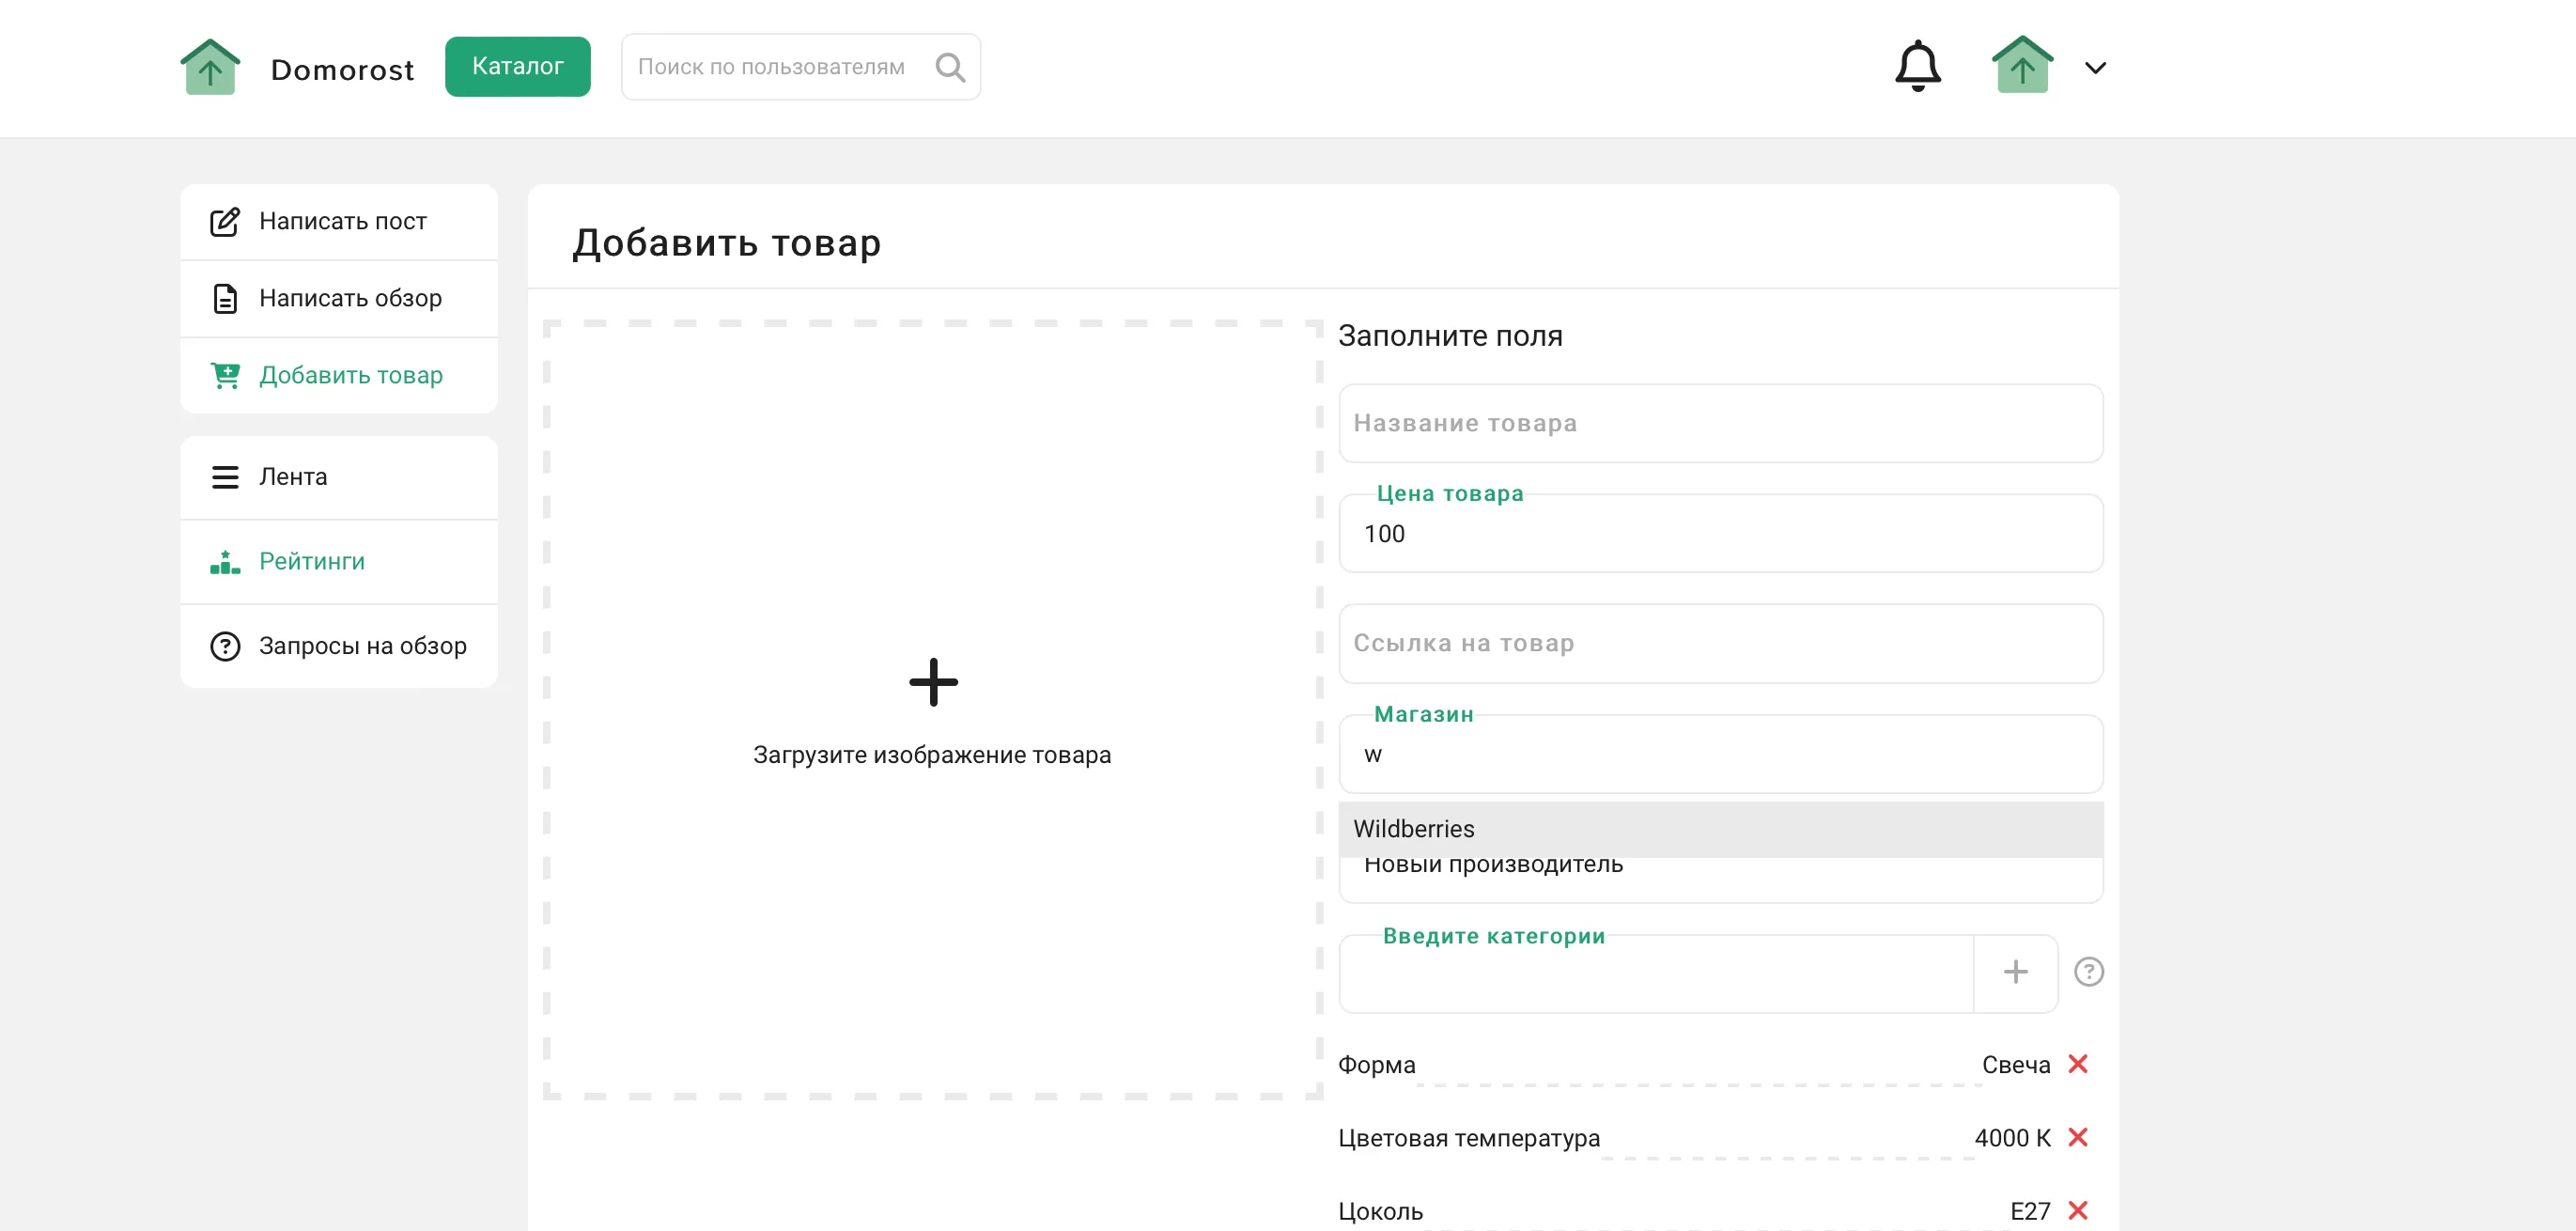
Task: Focus the Название товара input
Action: (1718, 423)
